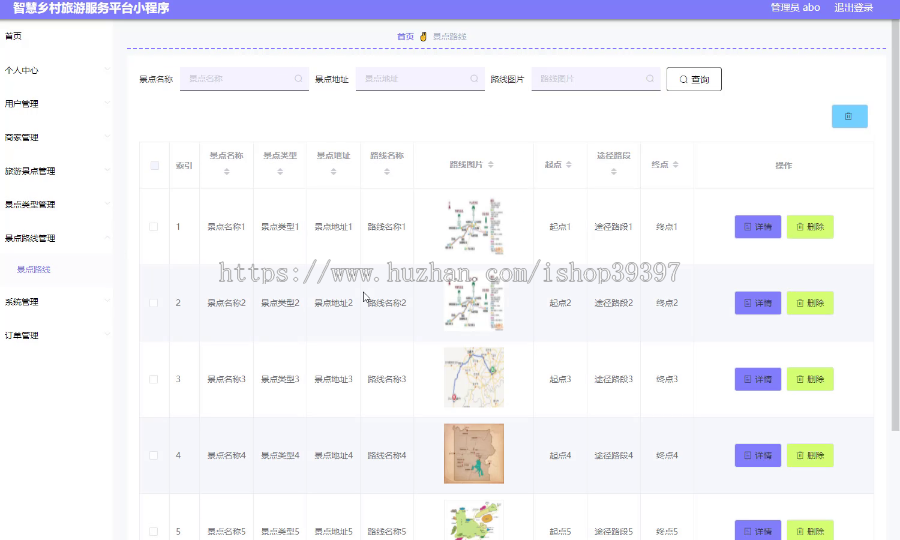900x540 pixels.
Task: Check the row 2 checkbox
Action: coord(154,303)
